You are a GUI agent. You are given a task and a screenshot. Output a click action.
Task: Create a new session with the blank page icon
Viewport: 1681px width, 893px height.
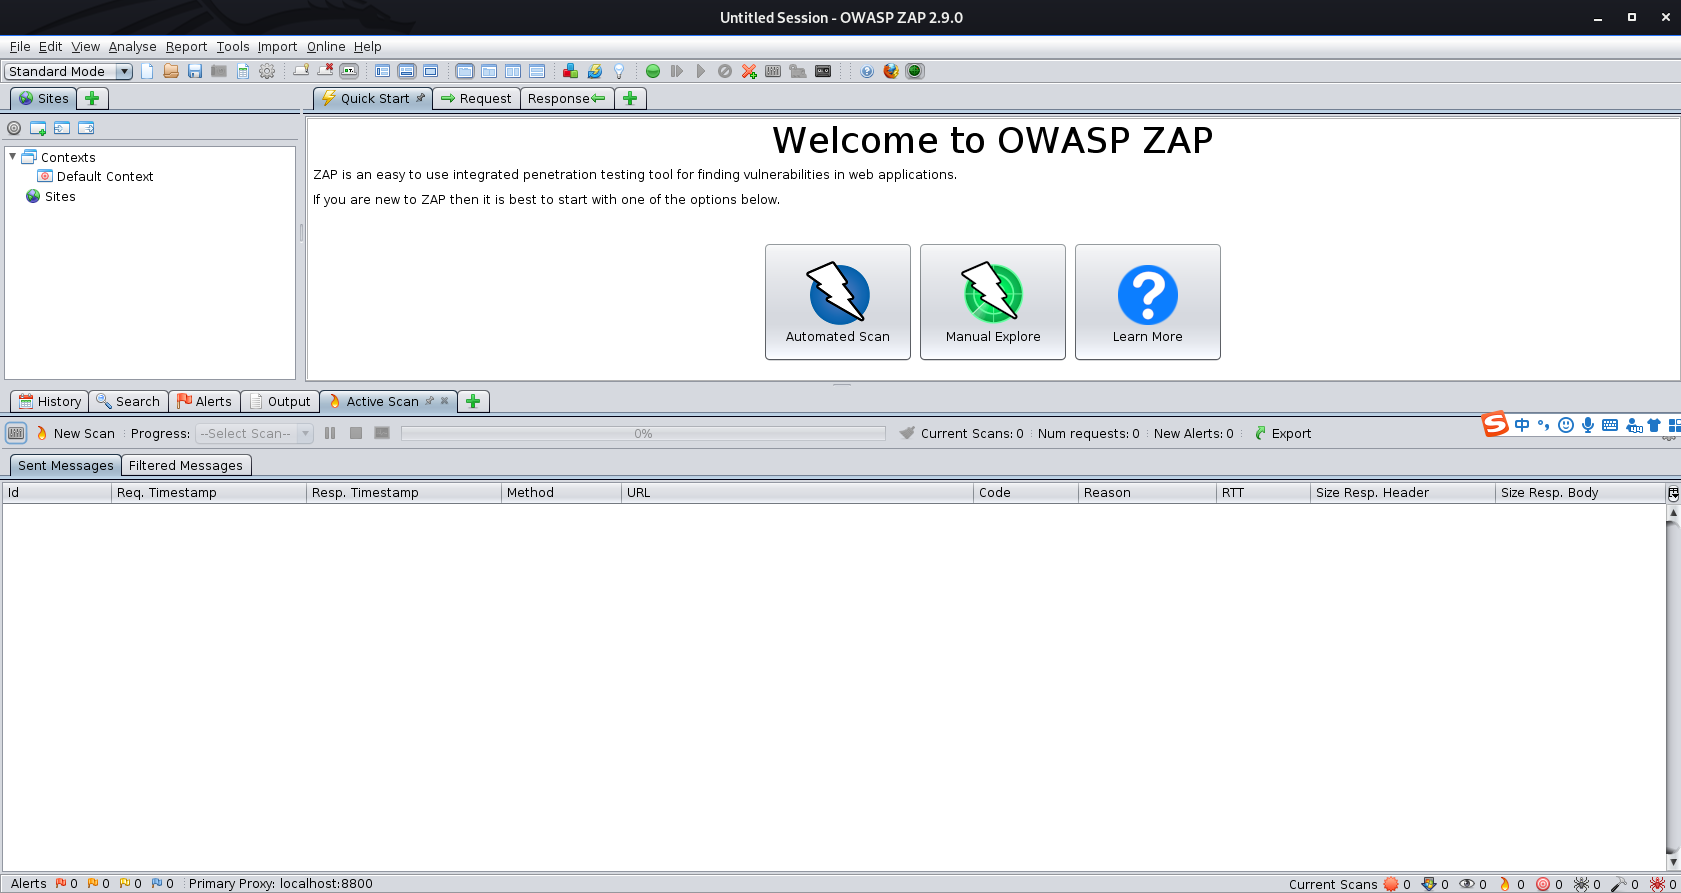(x=147, y=71)
